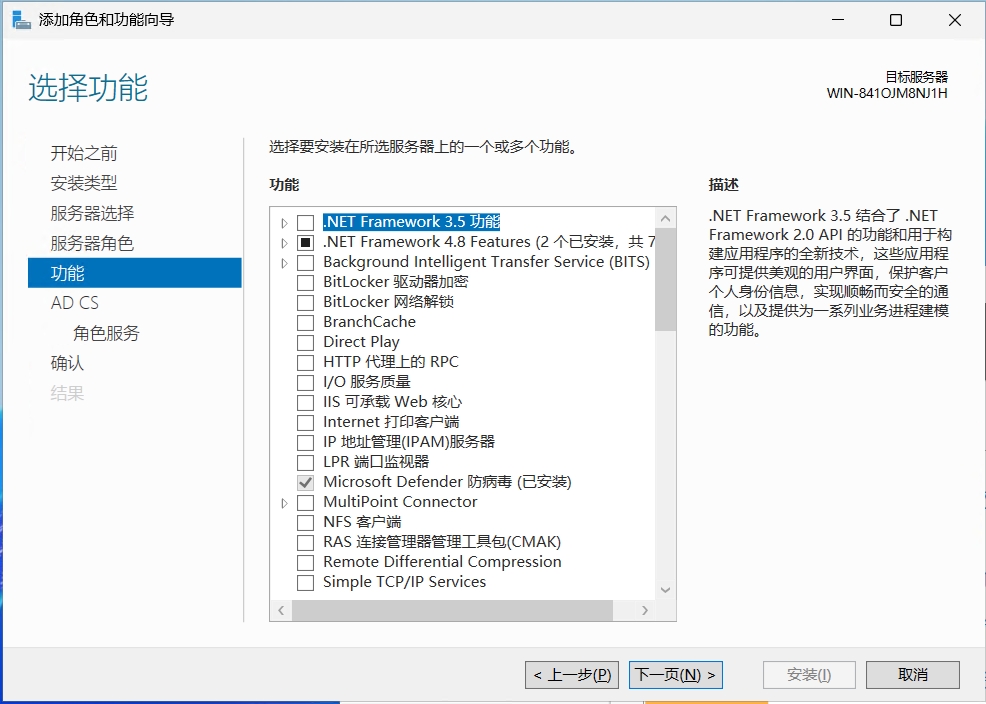Tick the Direct Play checkbox
986x704 pixels.
pos(305,343)
